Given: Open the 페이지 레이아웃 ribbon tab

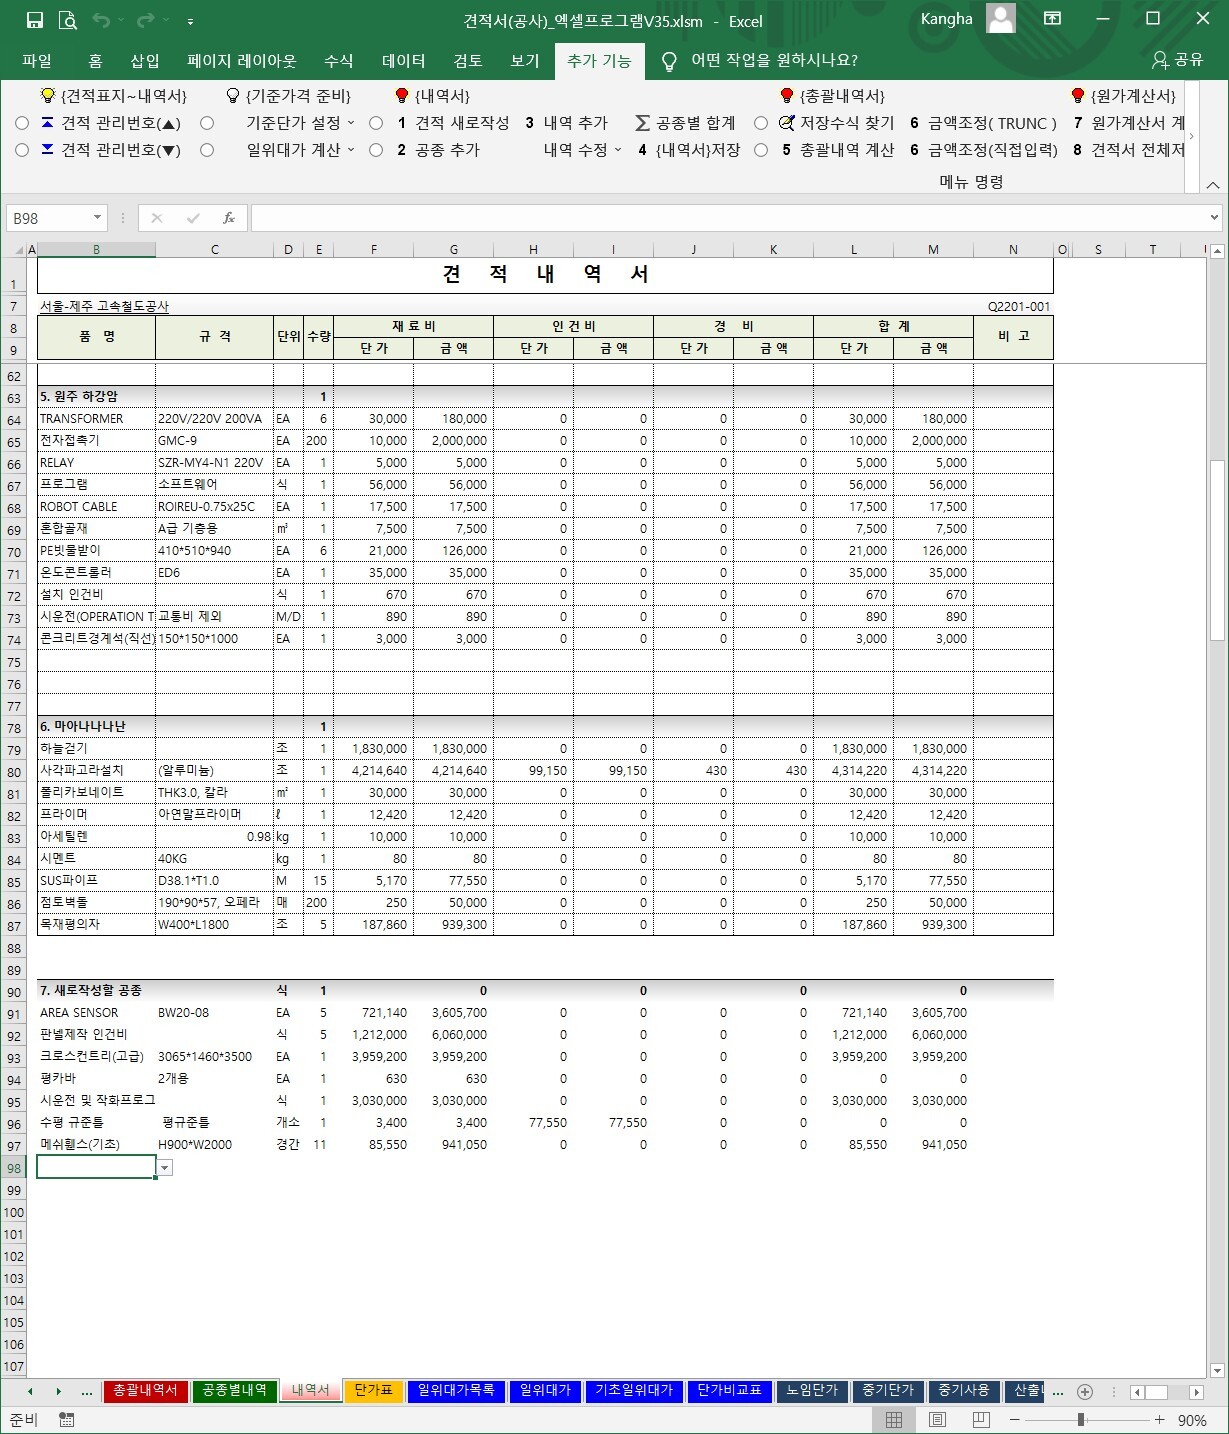Looking at the screenshot, I should tap(242, 61).
